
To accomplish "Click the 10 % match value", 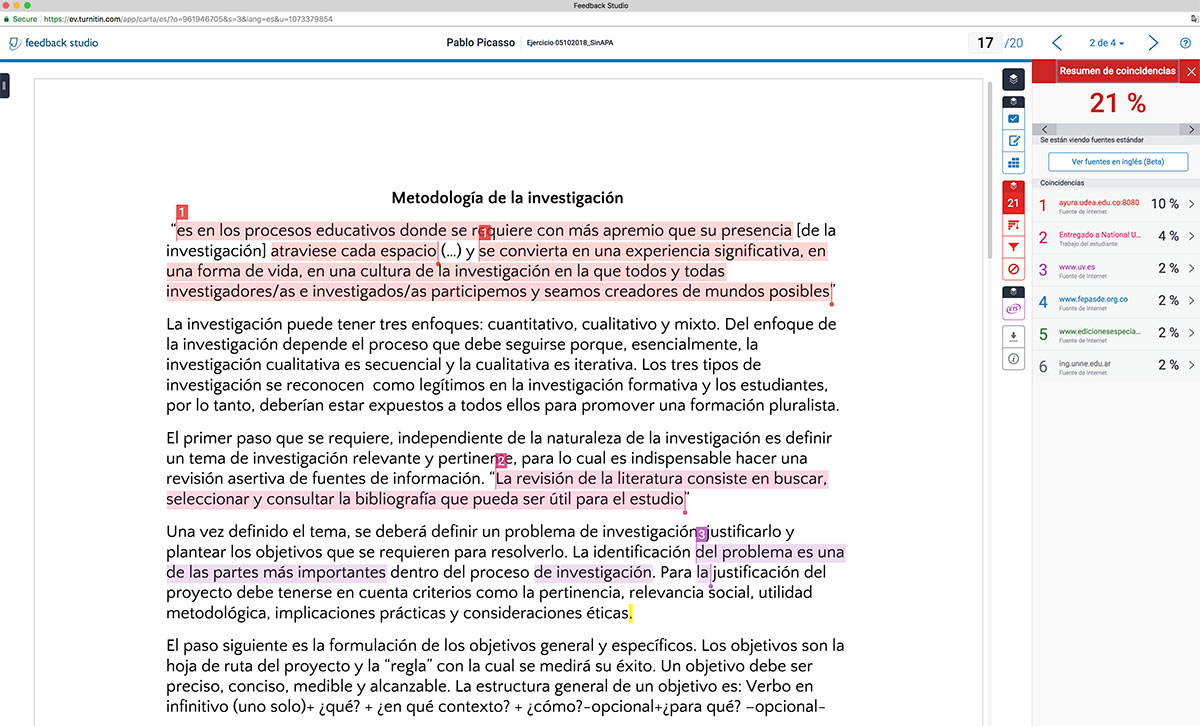I will (1165, 204).
